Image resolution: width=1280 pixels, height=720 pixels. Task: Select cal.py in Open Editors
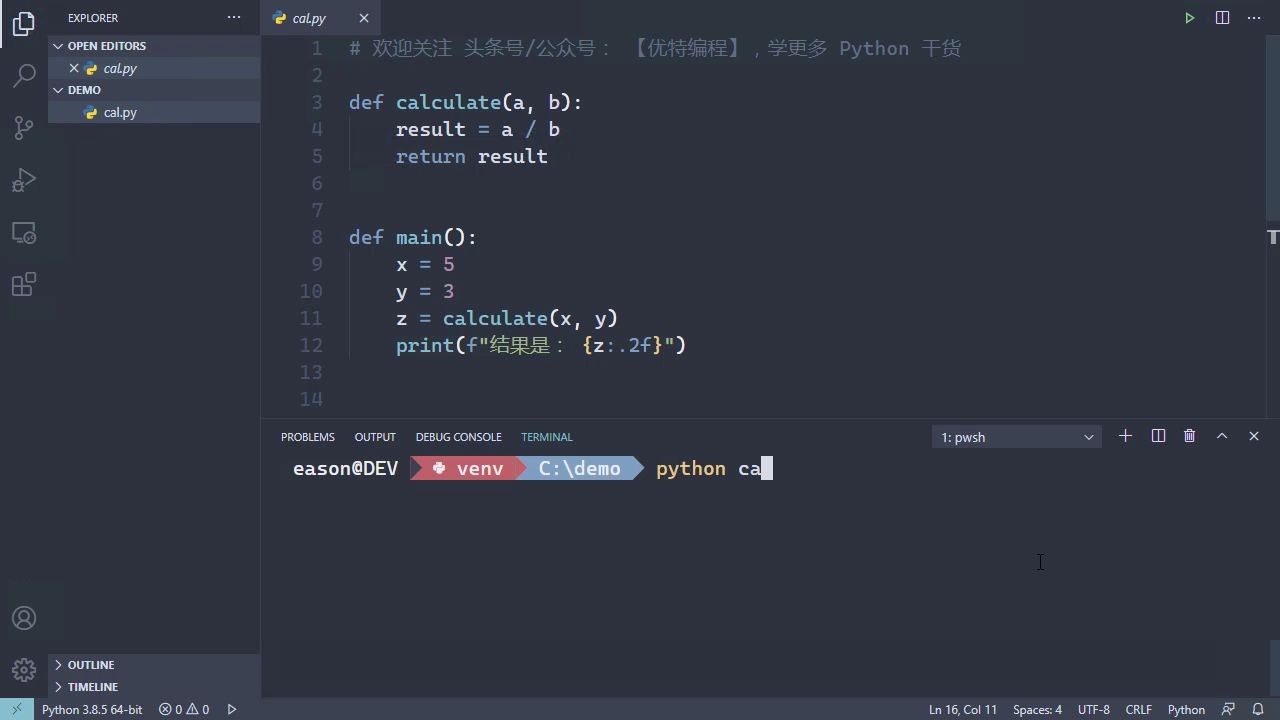click(154, 68)
